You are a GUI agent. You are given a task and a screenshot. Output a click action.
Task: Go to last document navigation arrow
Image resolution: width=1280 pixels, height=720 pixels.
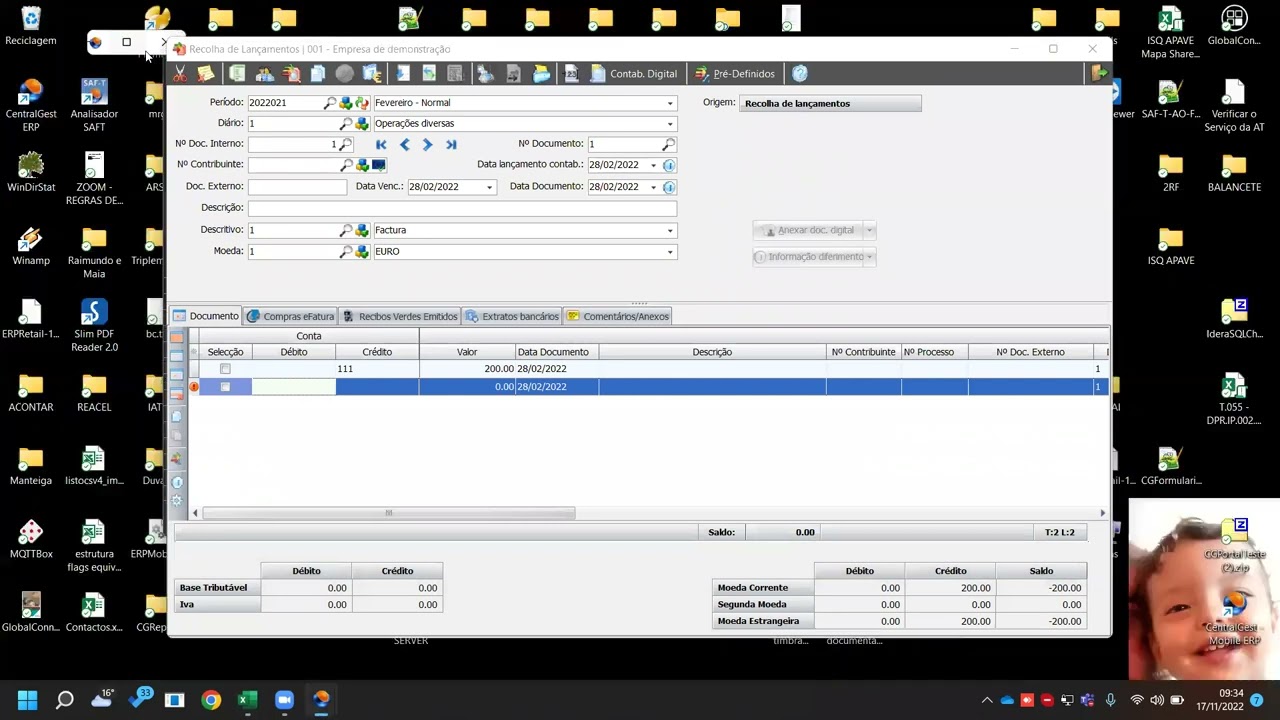click(x=451, y=145)
